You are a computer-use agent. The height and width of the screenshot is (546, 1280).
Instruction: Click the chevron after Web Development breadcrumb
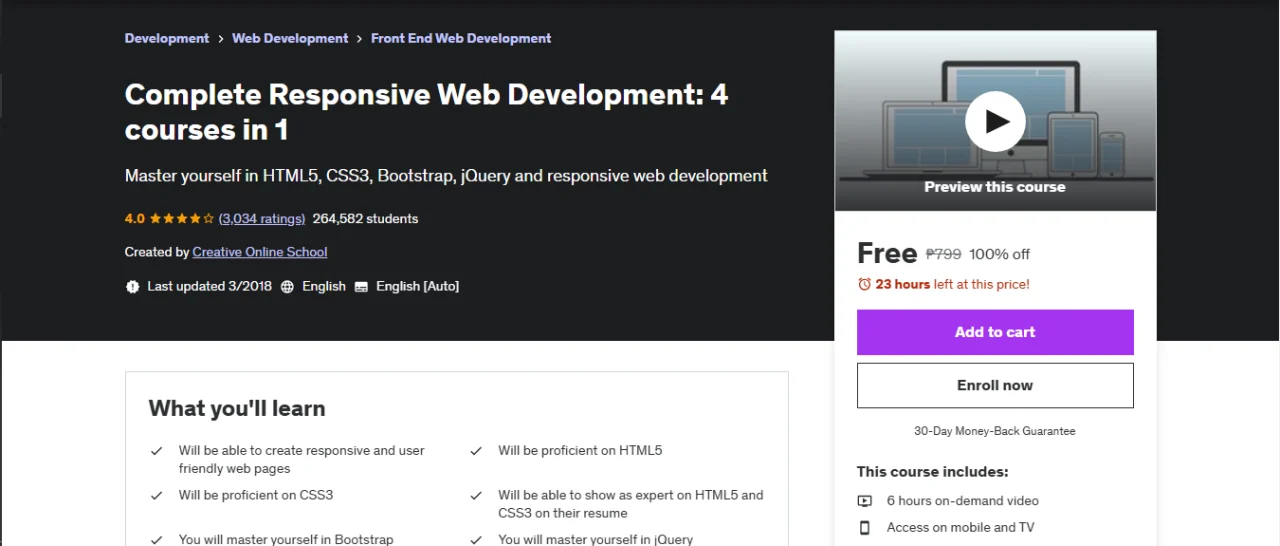tap(360, 38)
